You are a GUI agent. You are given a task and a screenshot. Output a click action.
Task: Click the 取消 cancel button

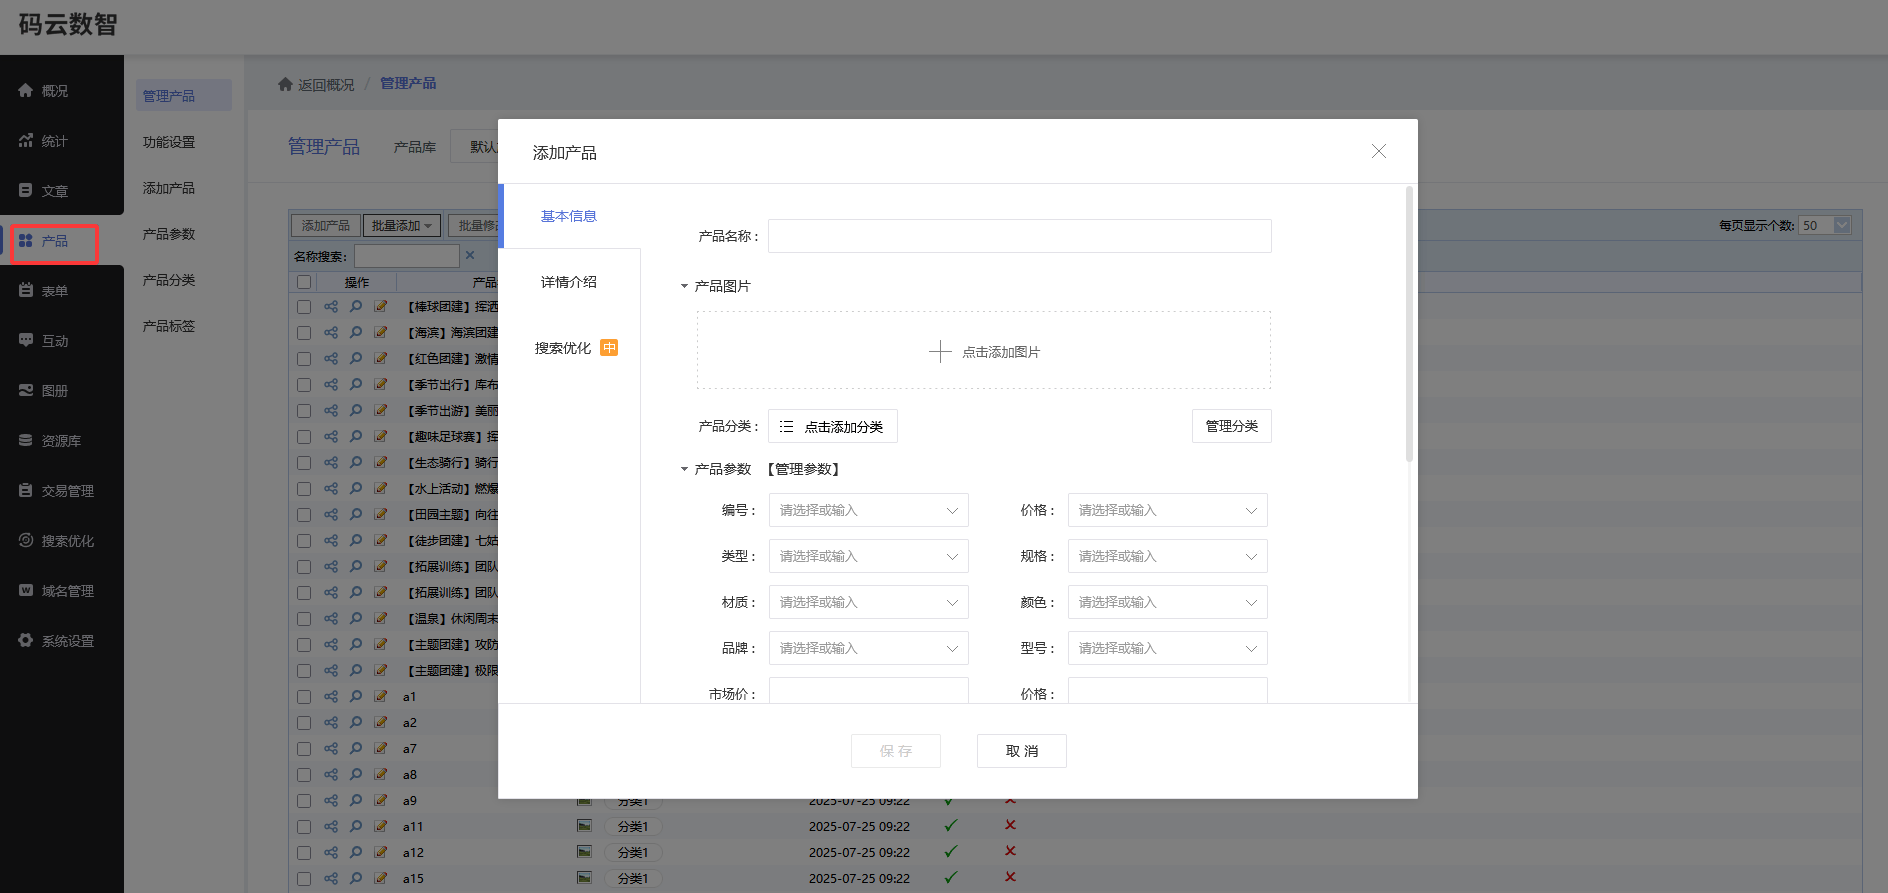click(1021, 751)
